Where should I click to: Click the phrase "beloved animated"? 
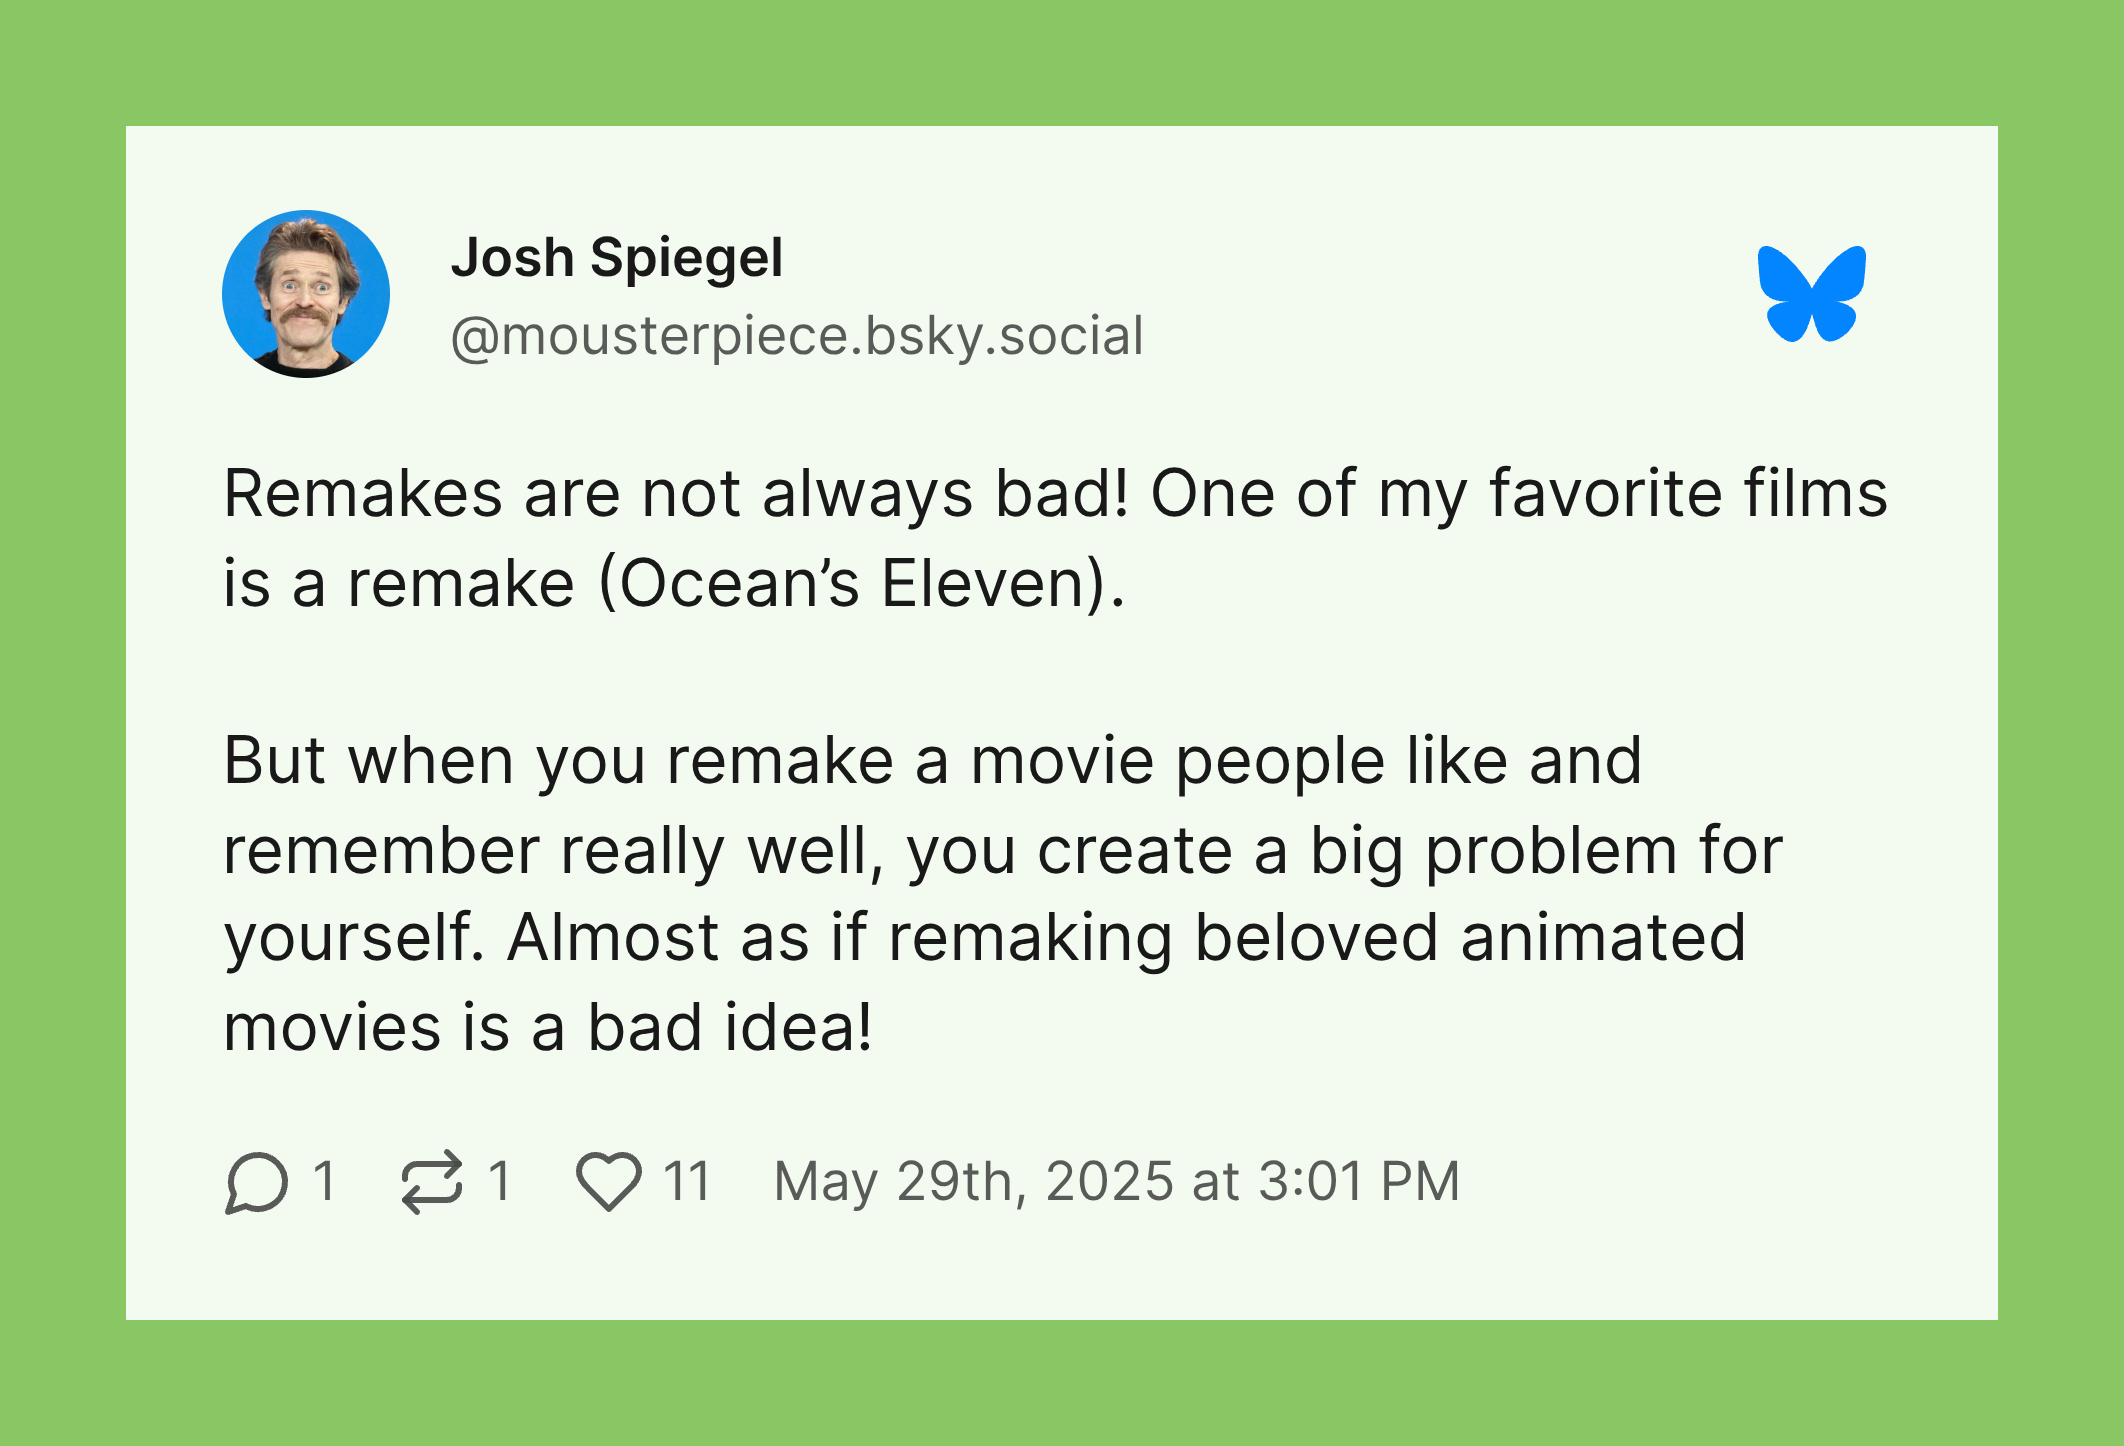1470,938
